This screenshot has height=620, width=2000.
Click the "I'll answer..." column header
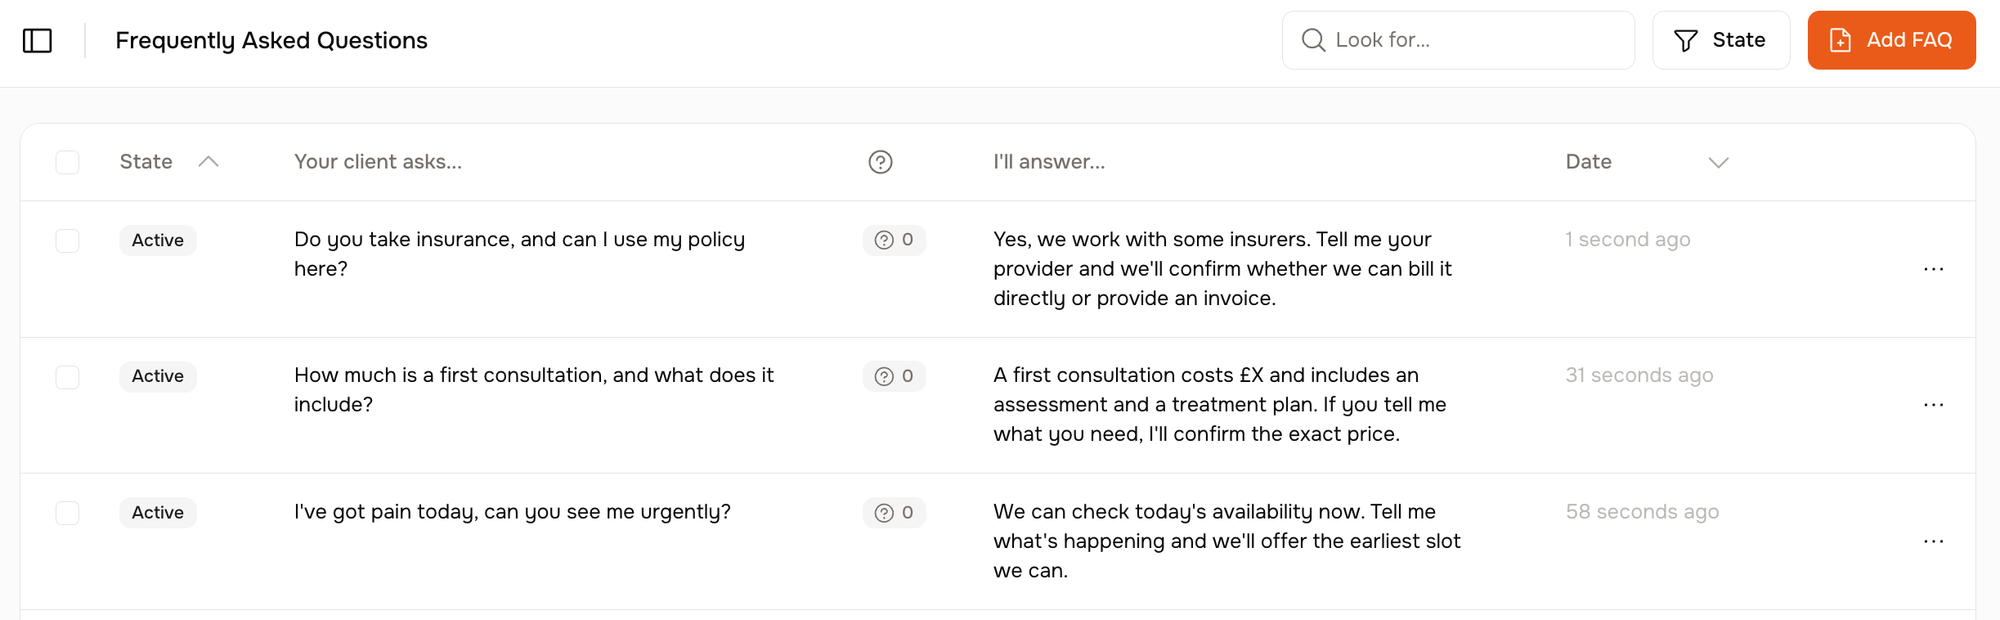1049,162
